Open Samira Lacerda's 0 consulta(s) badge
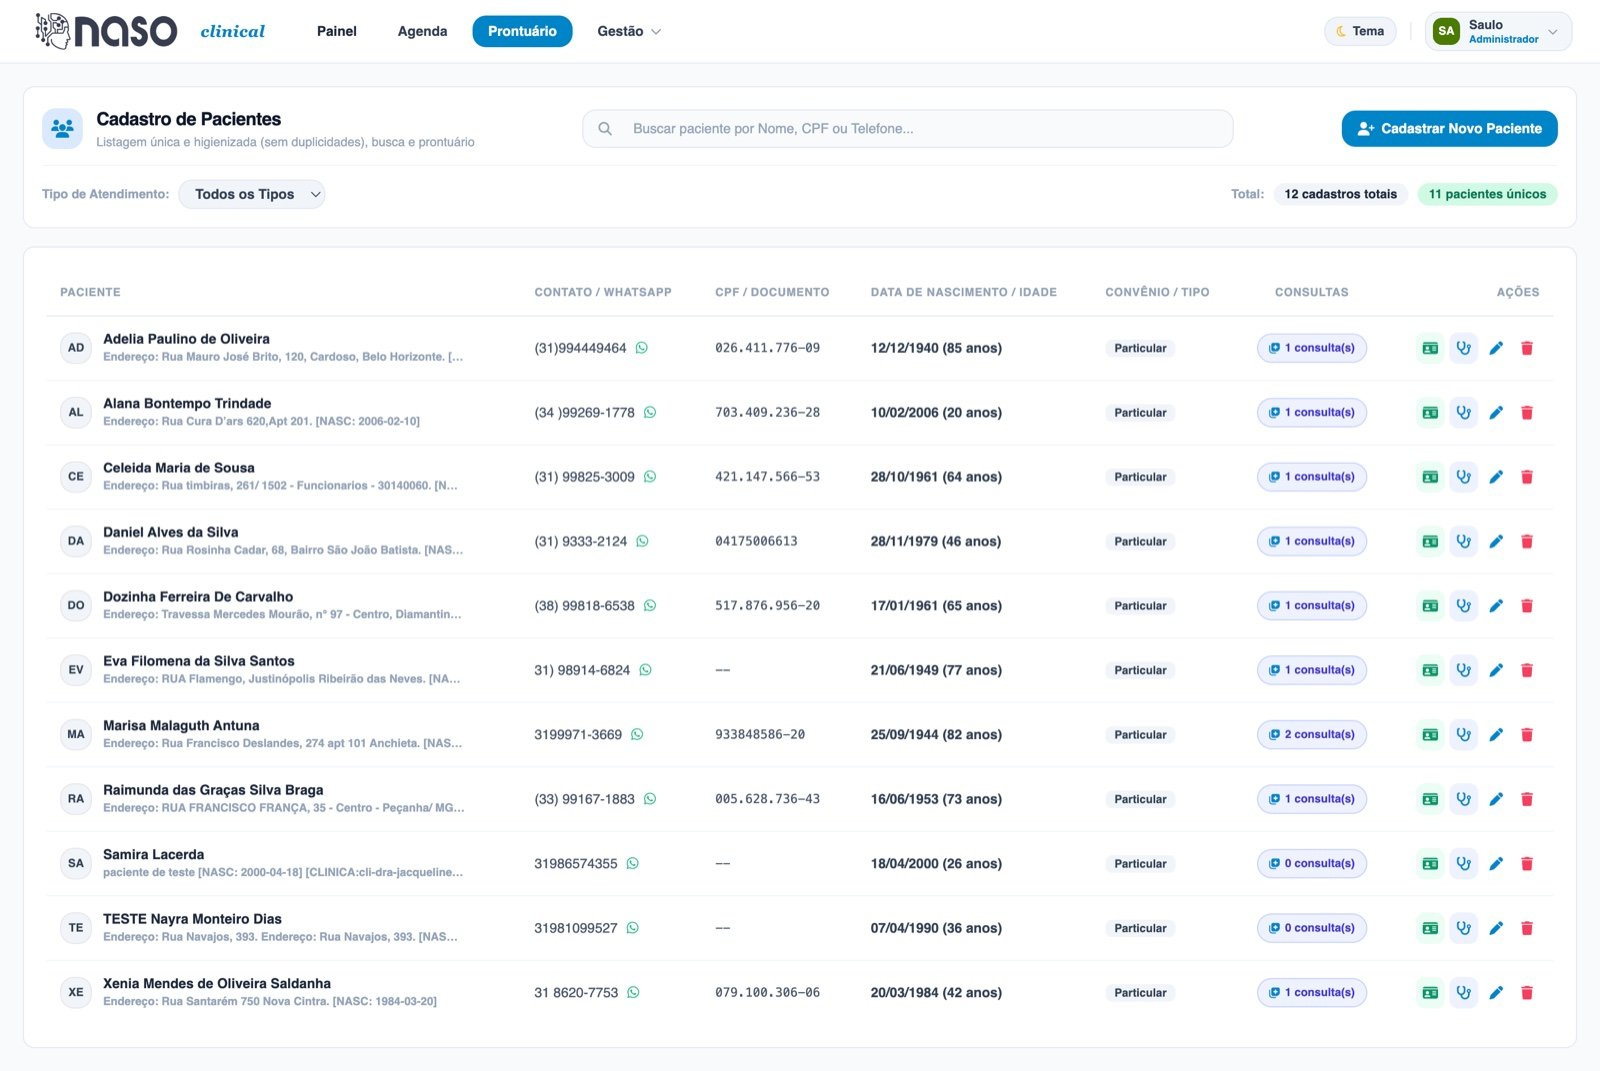Viewport: 1600px width, 1071px height. point(1312,864)
